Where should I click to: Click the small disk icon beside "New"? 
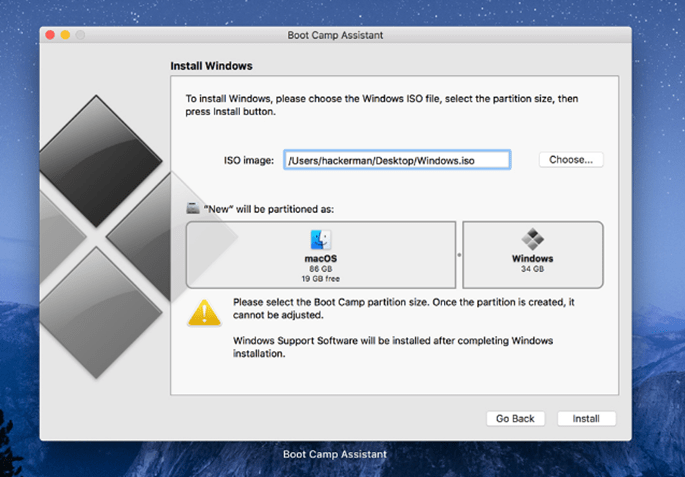pos(192,209)
